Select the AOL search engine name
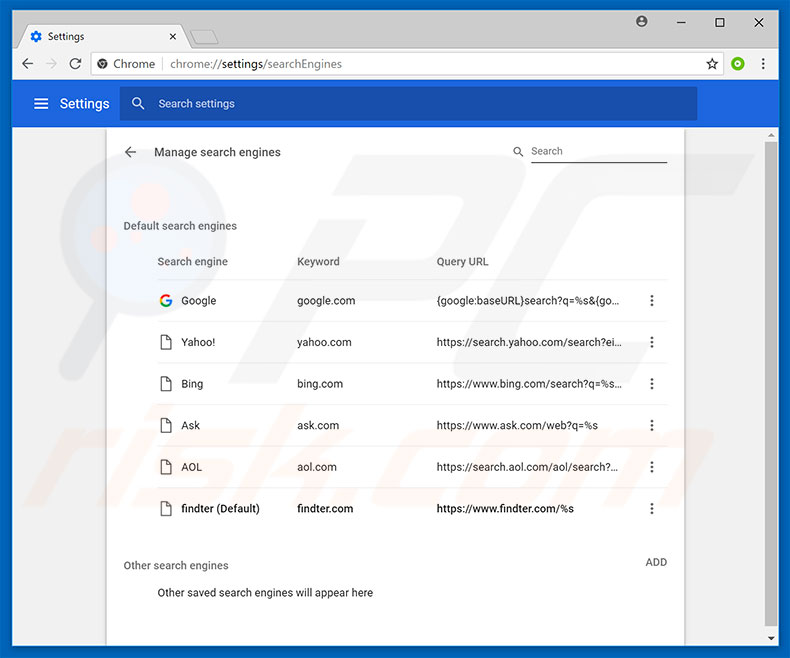This screenshot has width=790, height=658. pyautogui.click(x=191, y=467)
